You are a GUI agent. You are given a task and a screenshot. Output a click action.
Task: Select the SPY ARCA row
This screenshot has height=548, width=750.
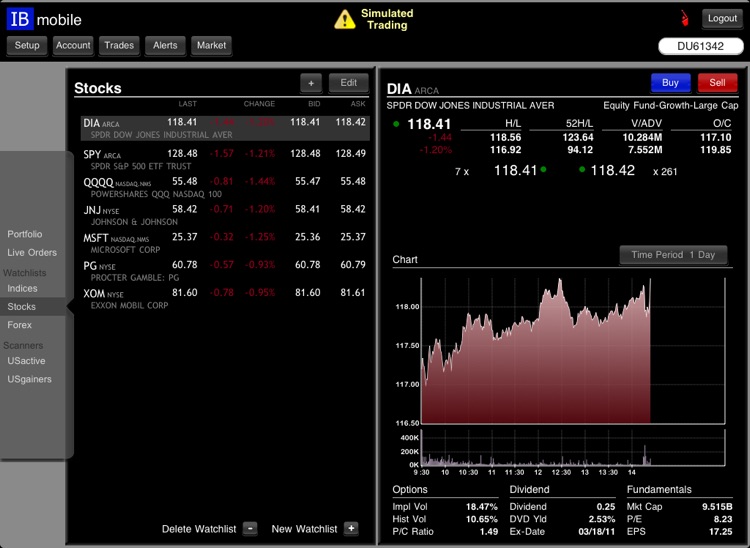click(225, 160)
